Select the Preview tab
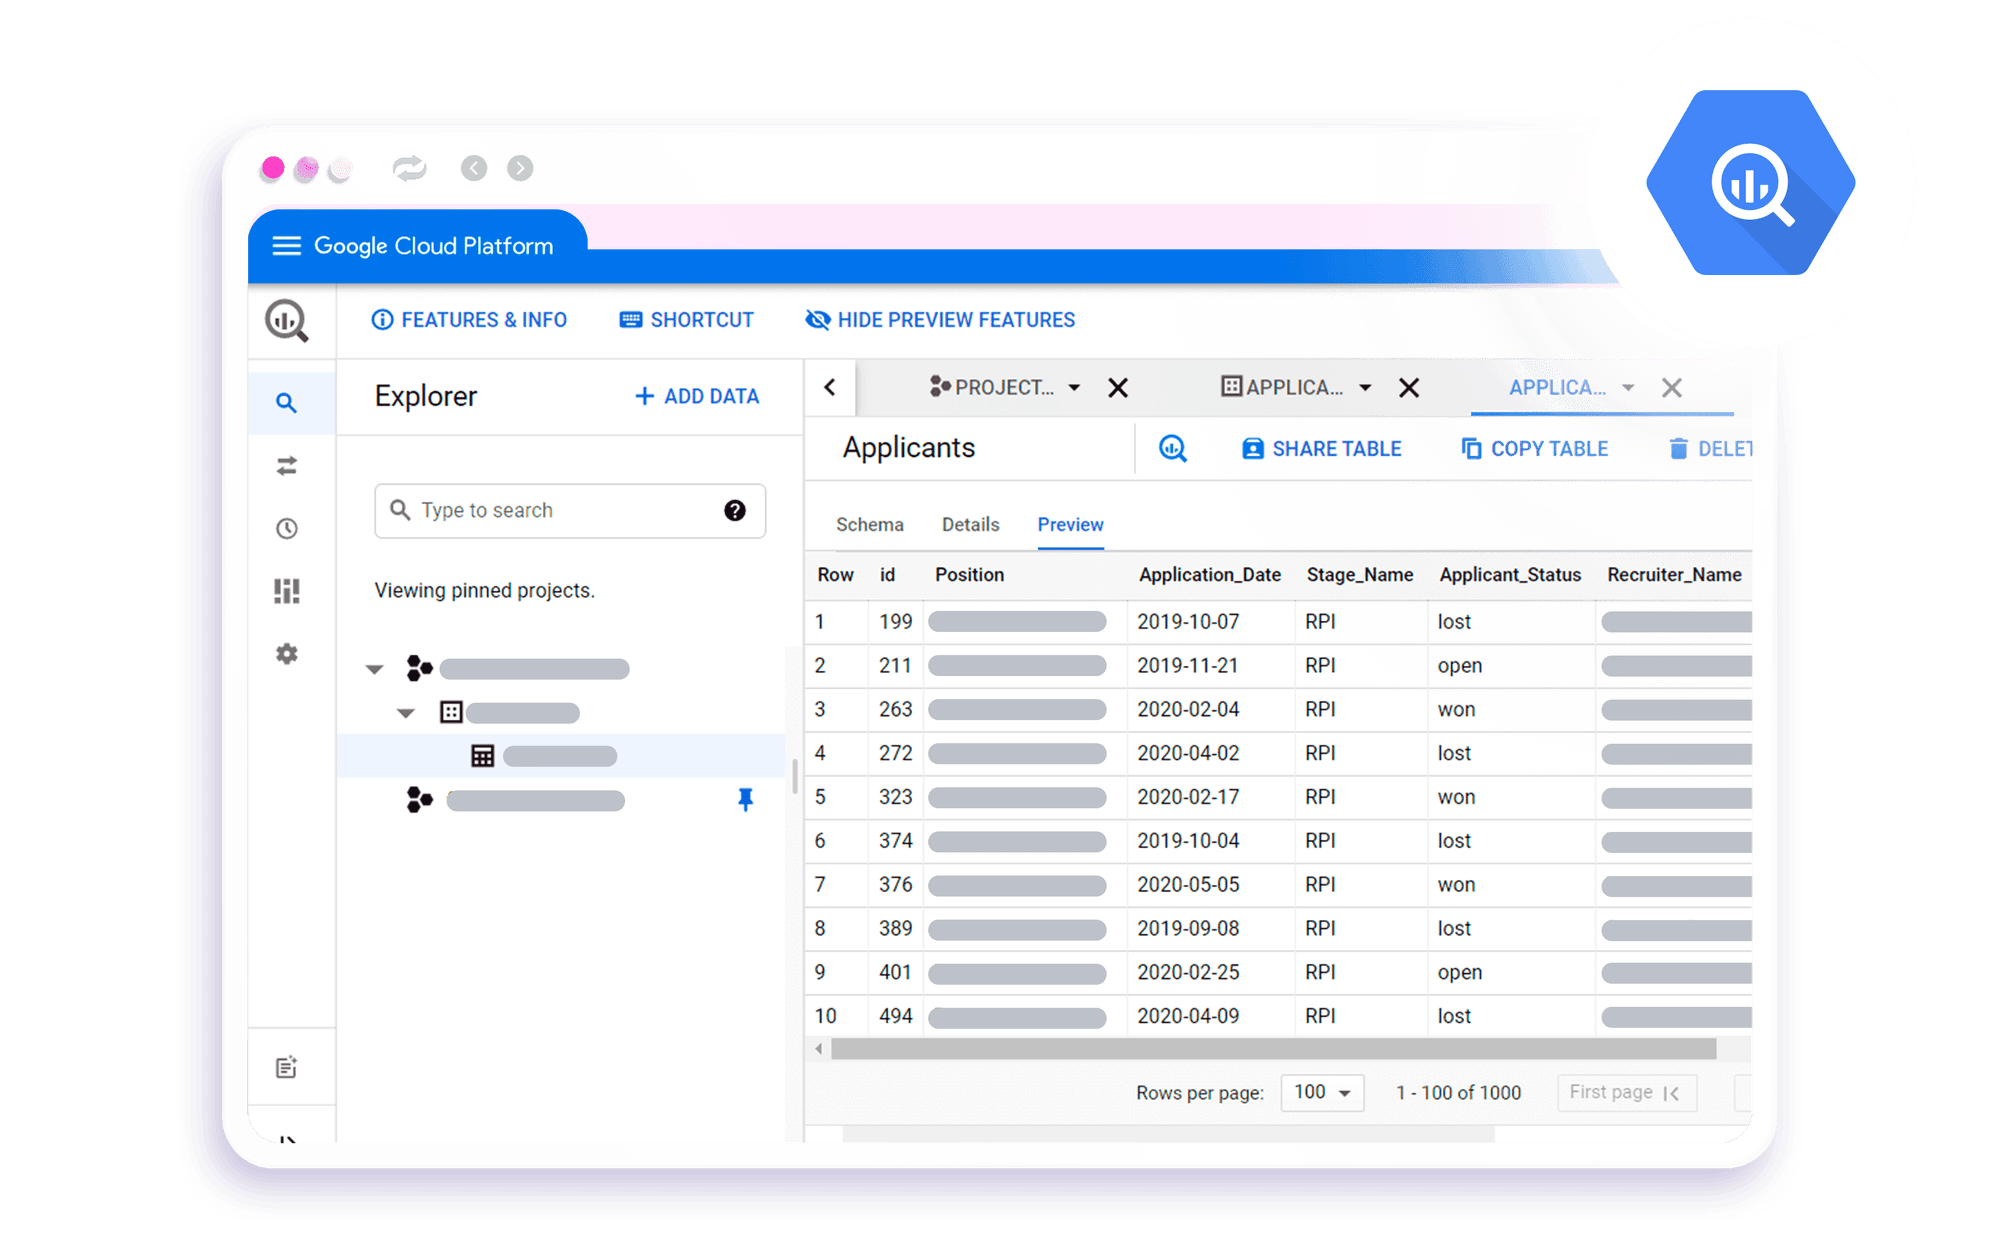 coord(1070,525)
